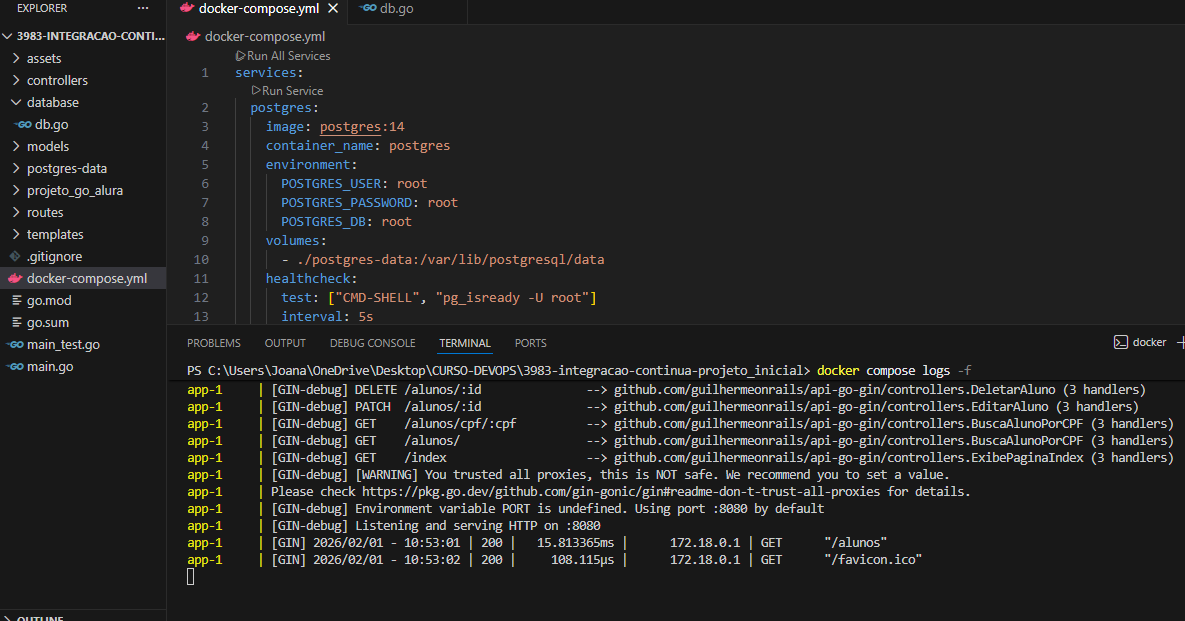This screenshot has width=1185, height=621.
Task: Click the docker terminal shell icon
Action: pos(1121,342)
